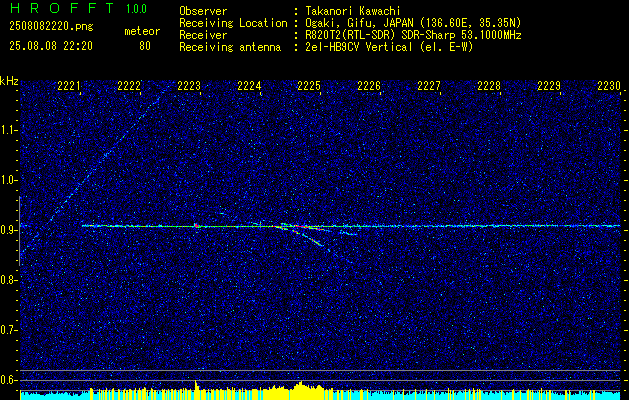Click the 2225 time marker
Screen dimensions: 629x400
pyautogui.click(x=309, y=86)
